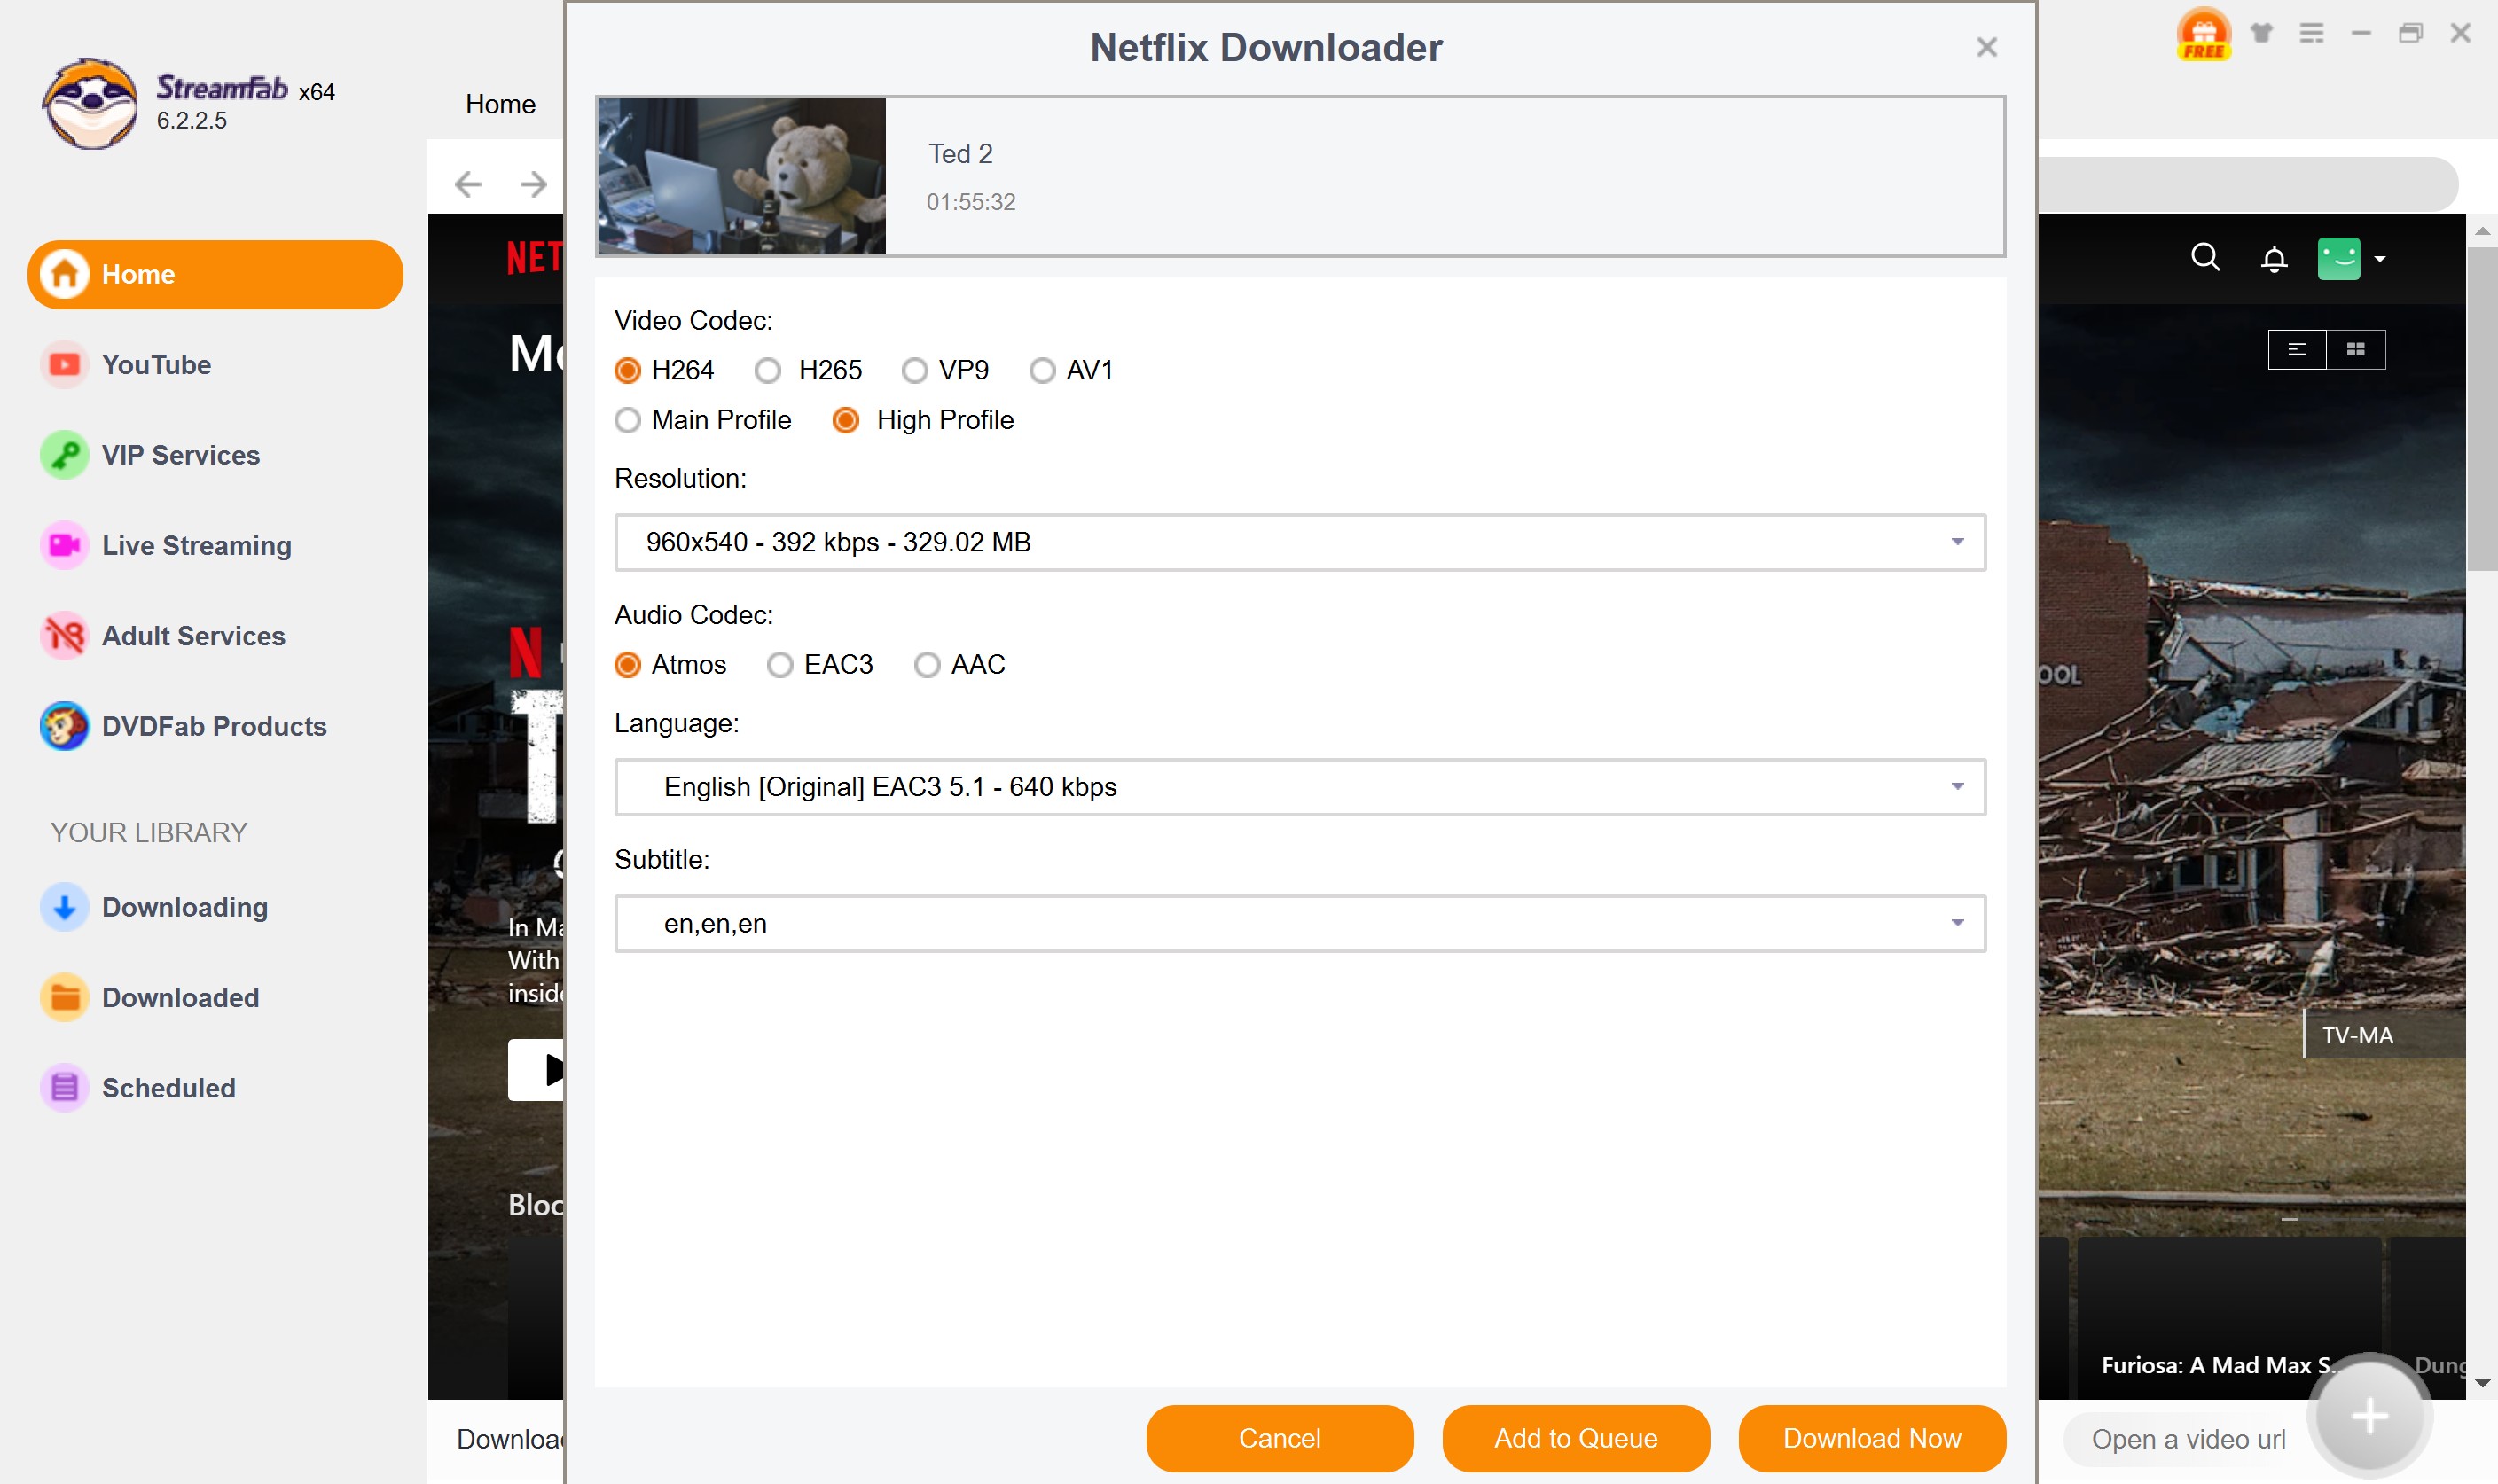Switch to the Home browser tab
2498x1484 pixels.
pos(500,104)
